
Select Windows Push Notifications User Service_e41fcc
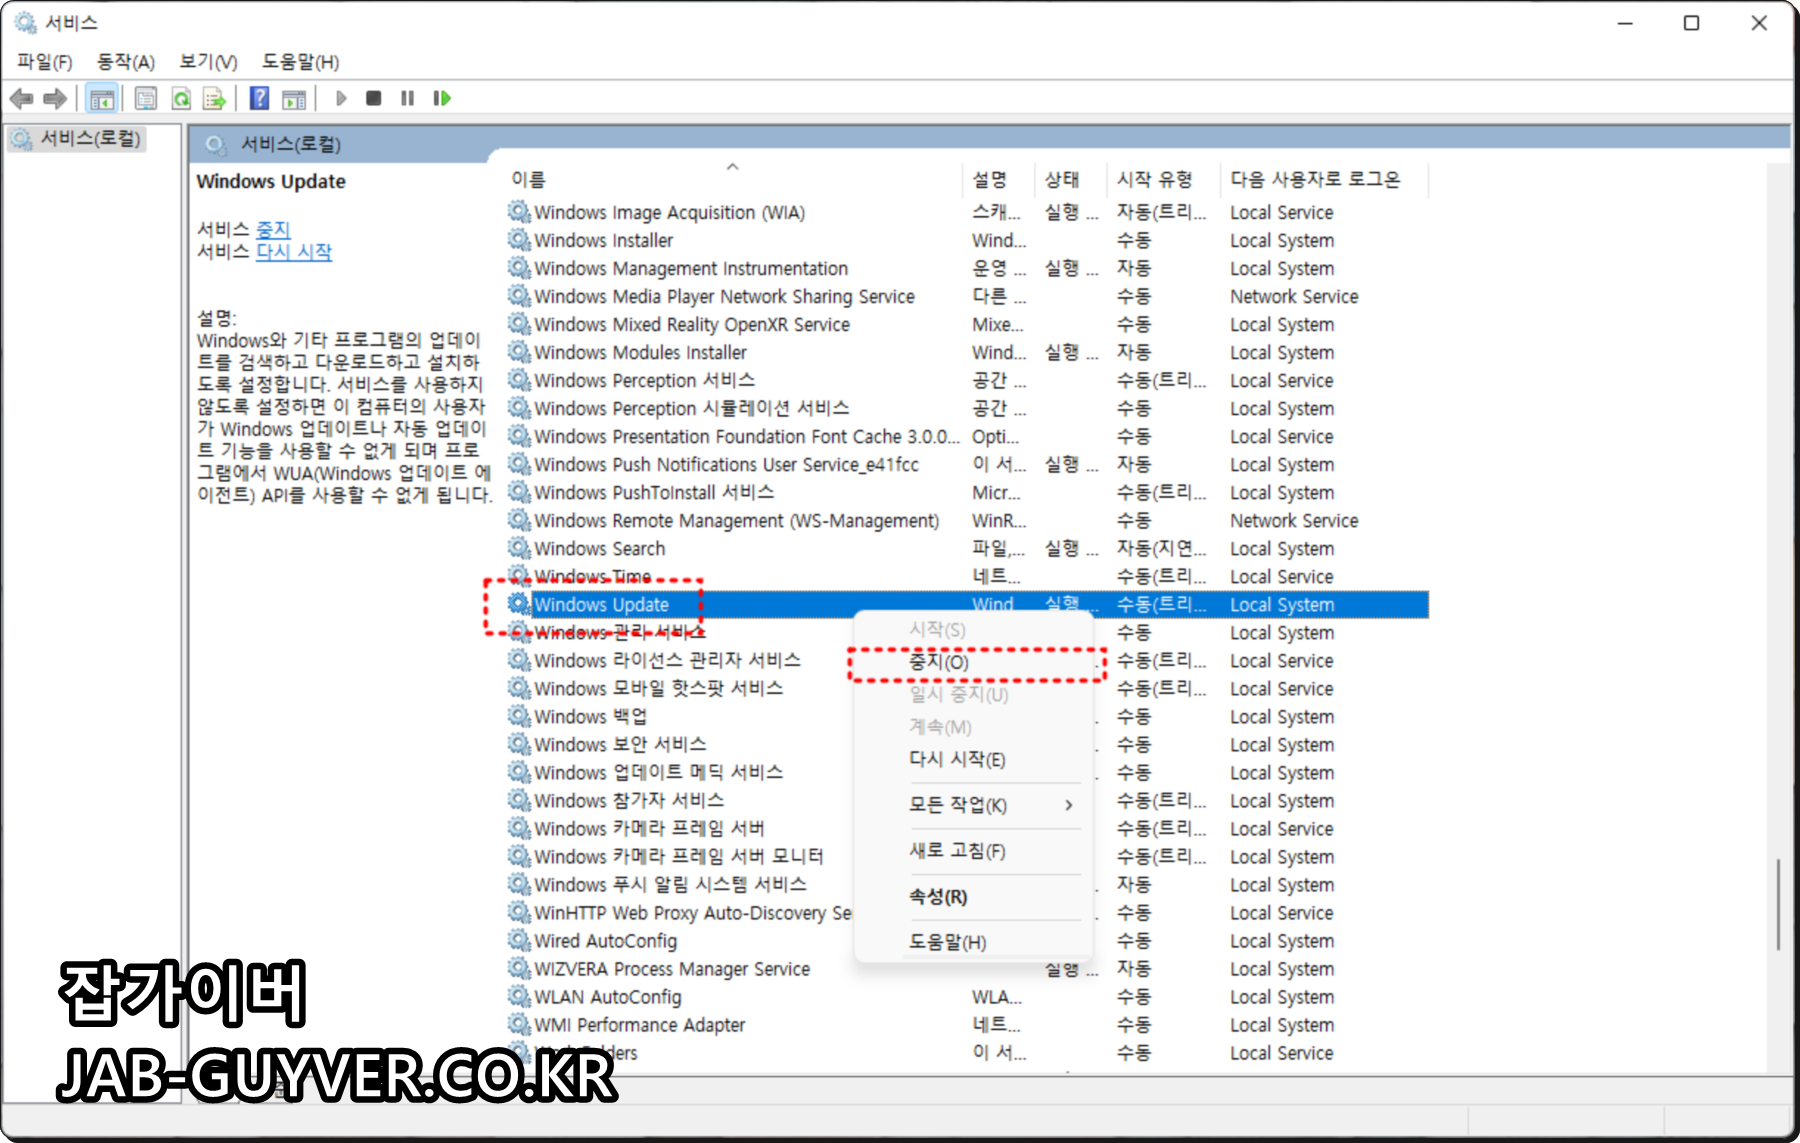pyautogui.click(x=968, y=464)
